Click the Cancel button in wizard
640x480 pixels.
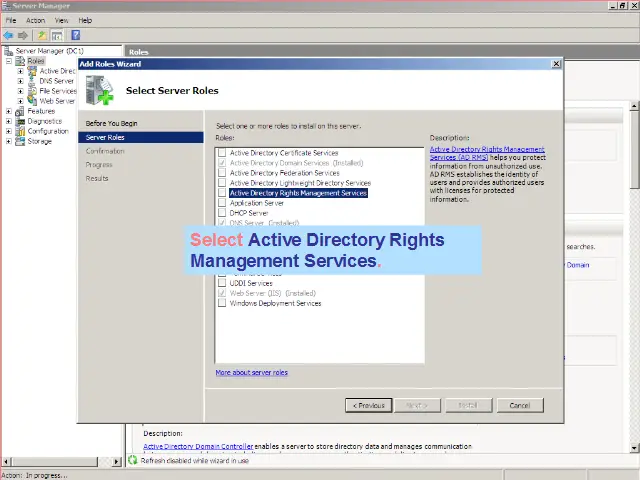click(x=519, y=405)
